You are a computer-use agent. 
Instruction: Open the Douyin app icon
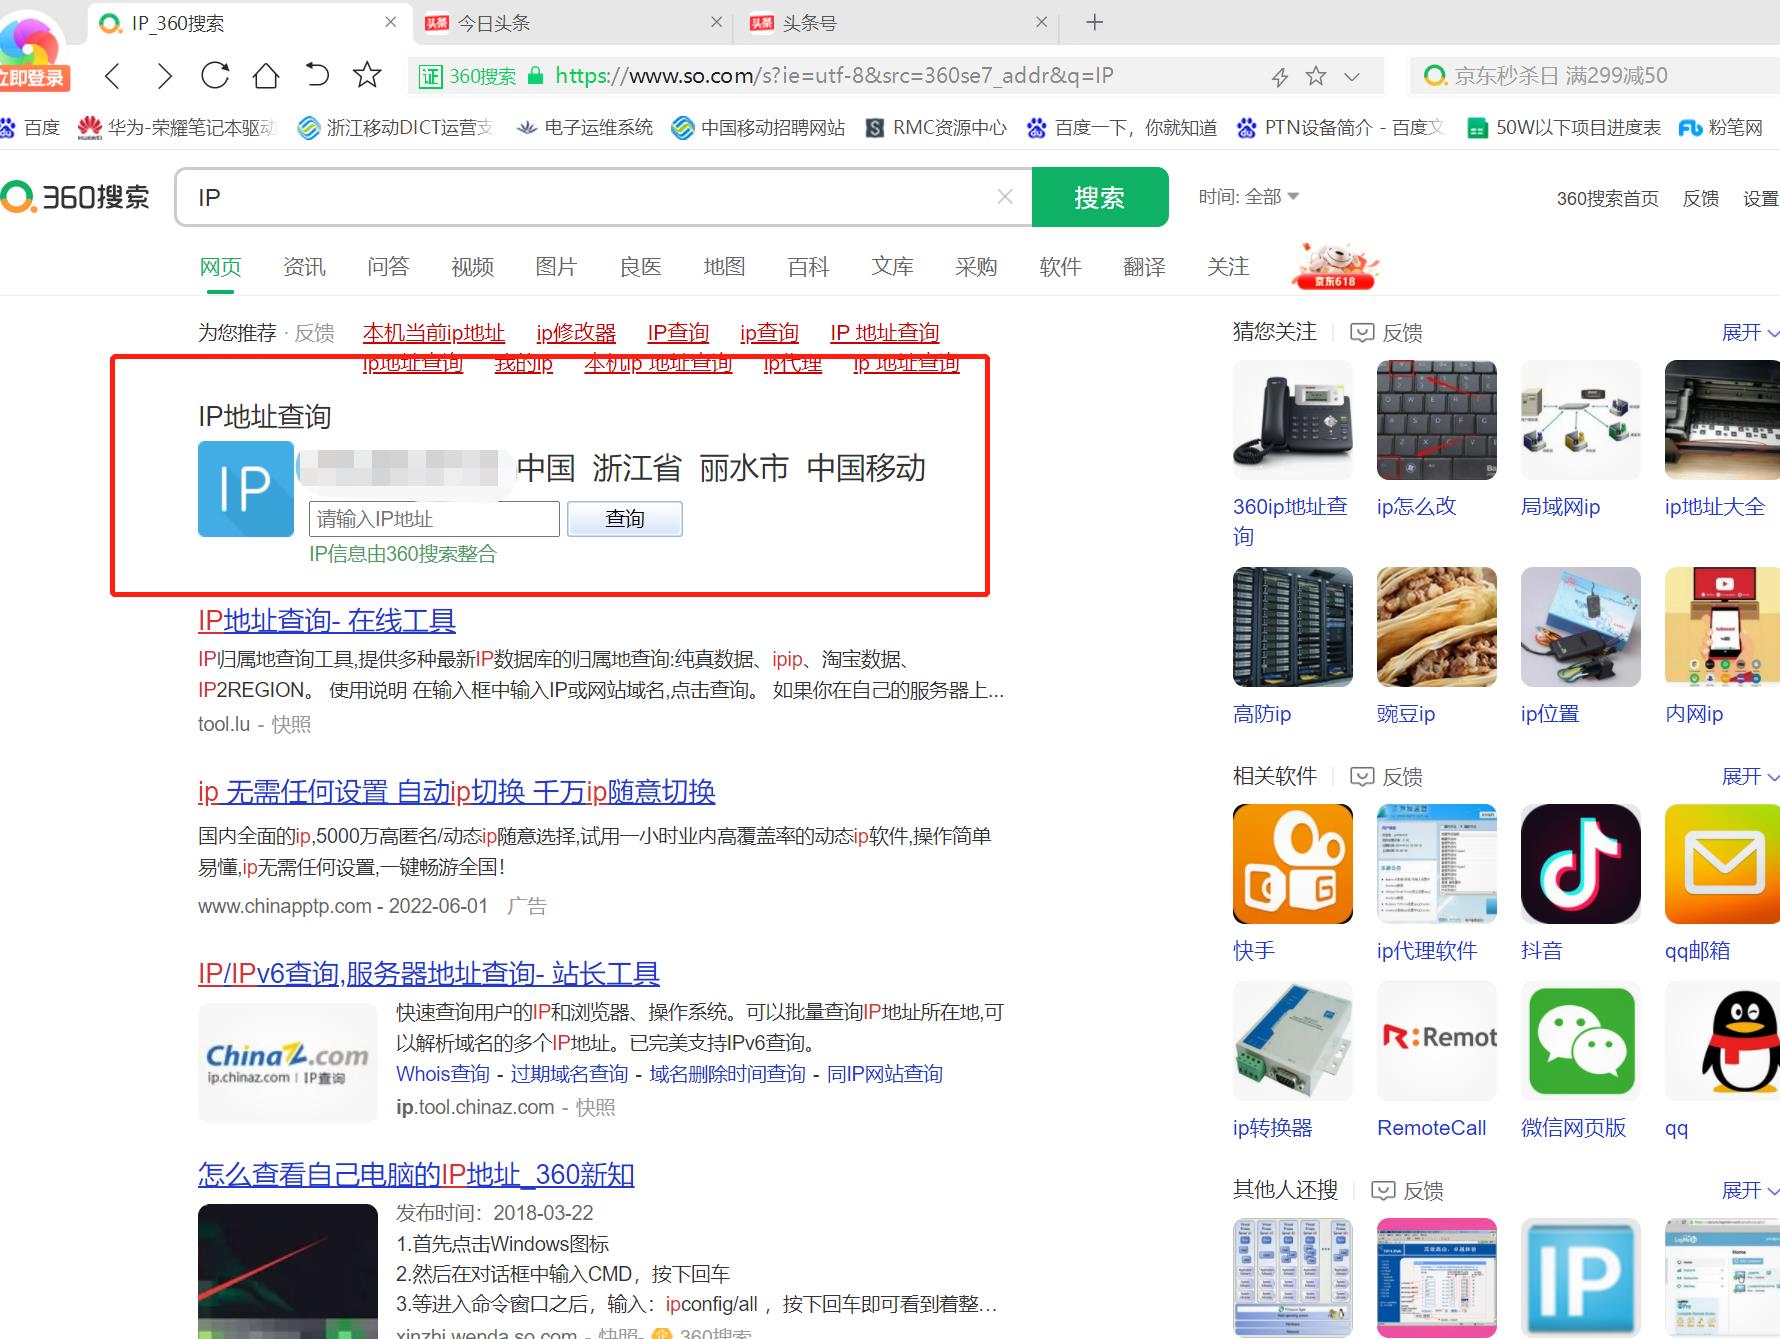point(1580,864)
